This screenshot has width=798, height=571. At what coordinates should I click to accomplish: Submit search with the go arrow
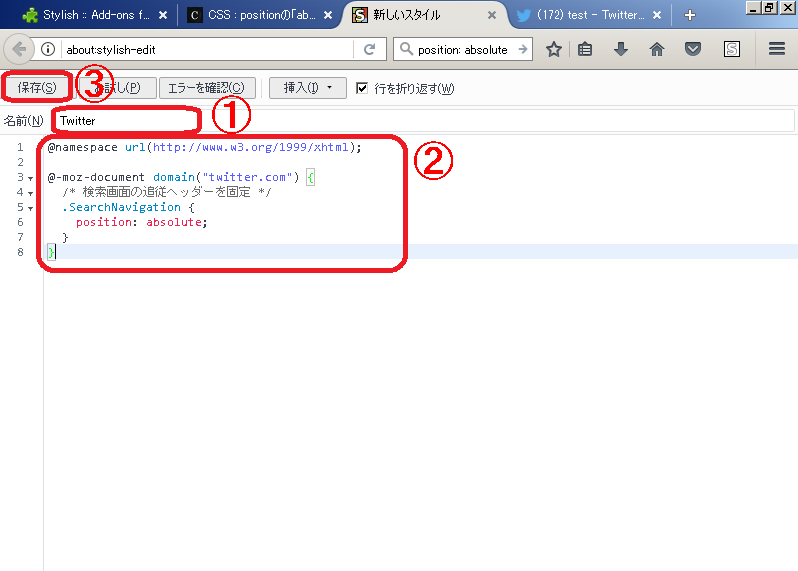[x=523, y=49]
